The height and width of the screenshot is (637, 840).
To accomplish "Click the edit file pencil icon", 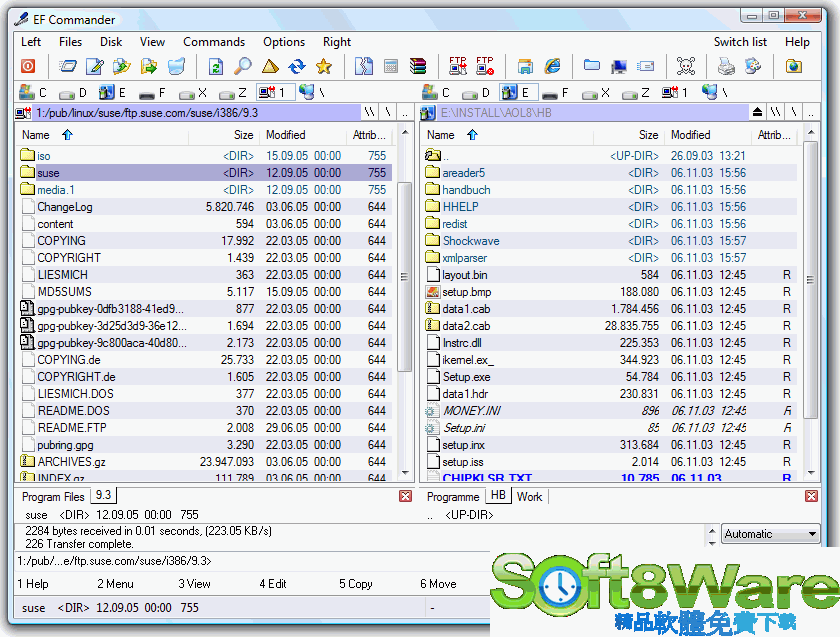I will click(95, 66).
